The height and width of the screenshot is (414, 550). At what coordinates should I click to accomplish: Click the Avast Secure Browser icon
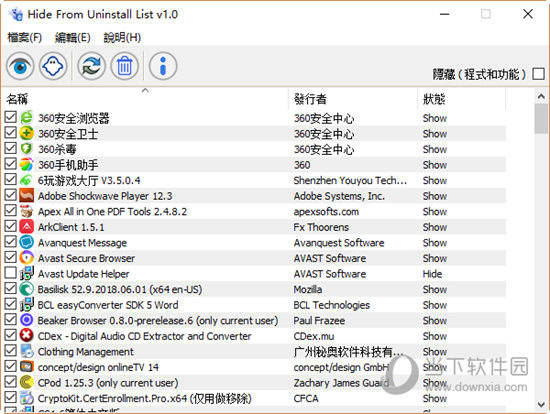pos(26,258)
